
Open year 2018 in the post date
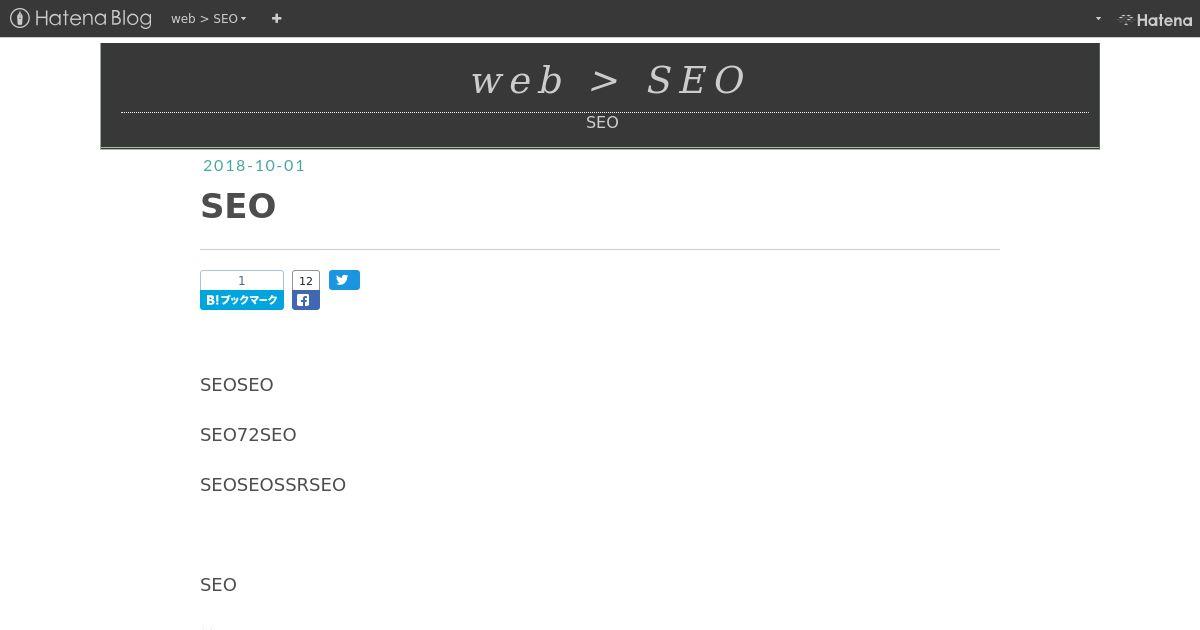click(x=223, y=166)
